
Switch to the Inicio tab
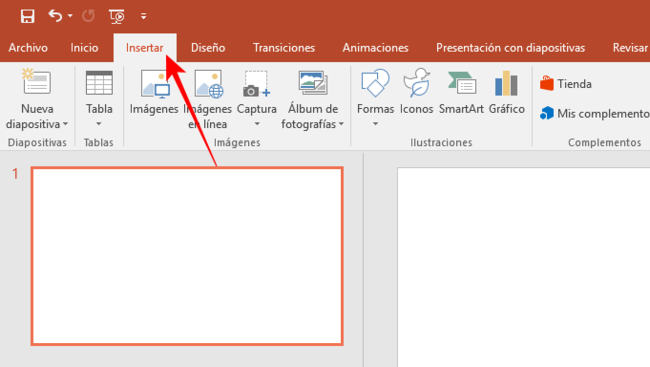point(84,48)
